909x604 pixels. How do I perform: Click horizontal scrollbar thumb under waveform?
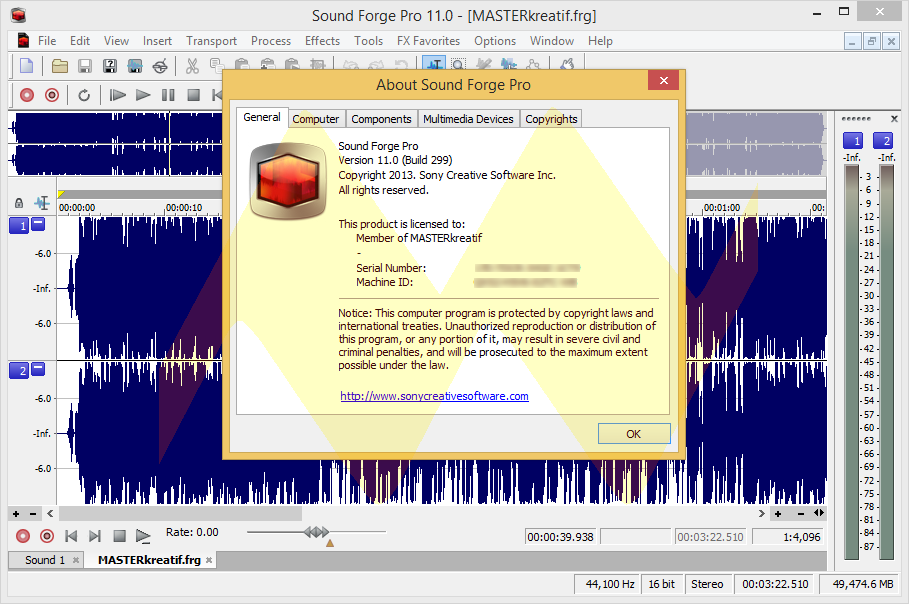pos(180,514)
